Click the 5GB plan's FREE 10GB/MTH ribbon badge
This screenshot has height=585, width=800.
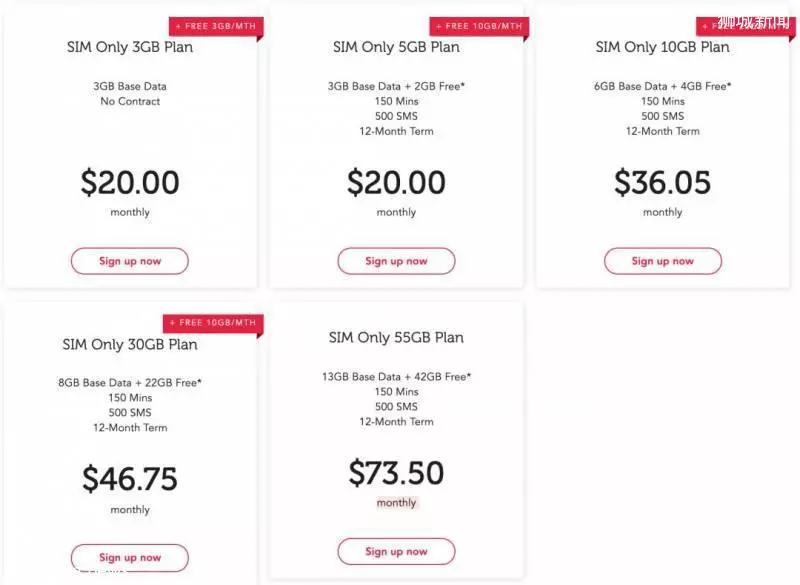480,27
